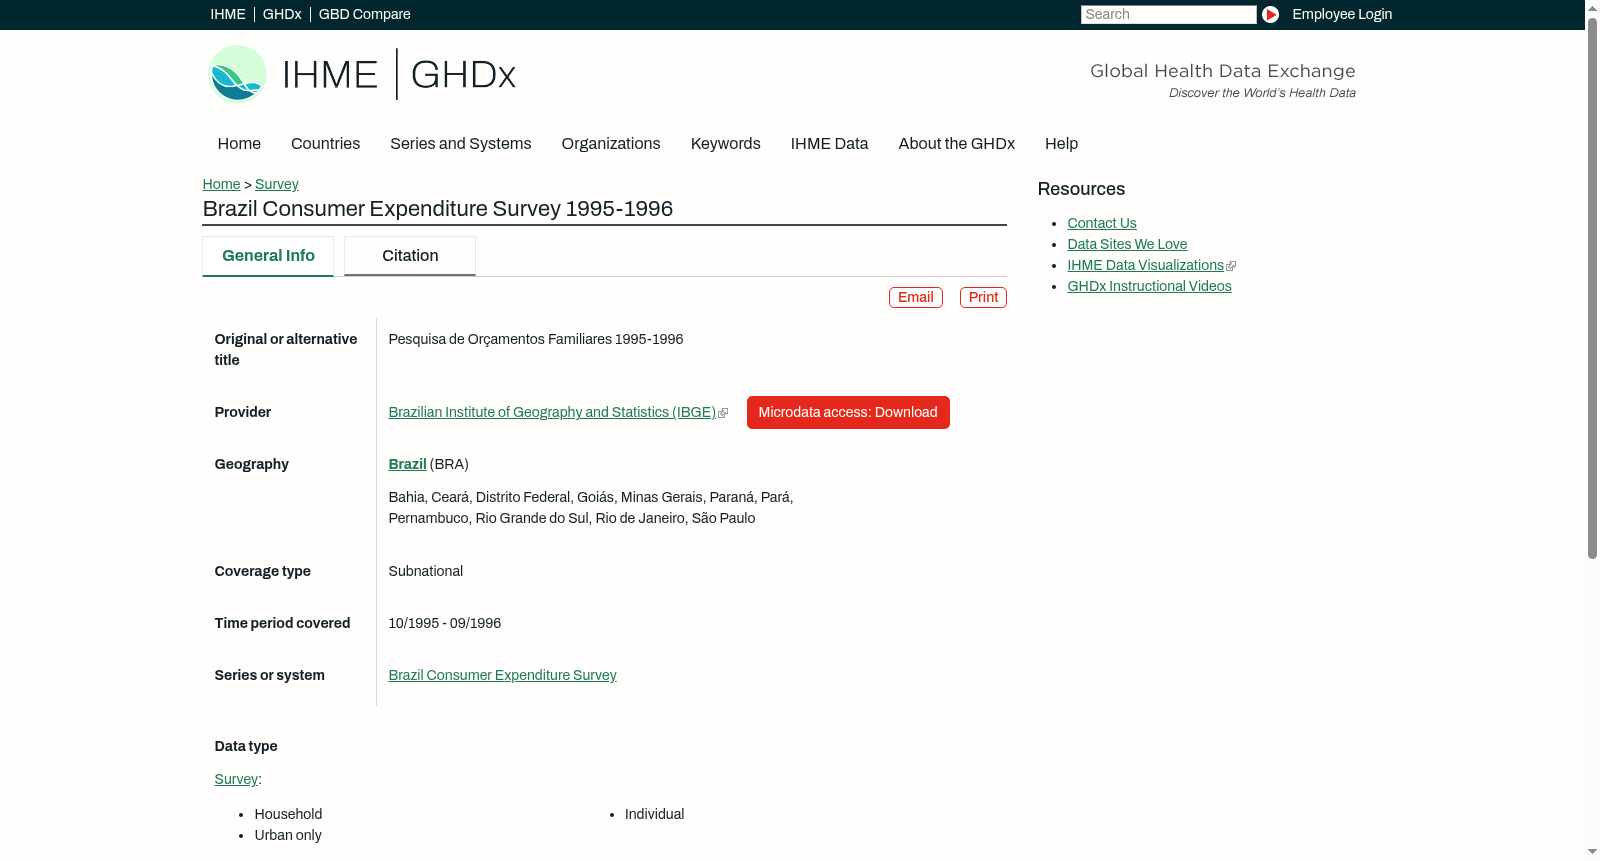The width and height of the screenshot is (1600, 861).
Task: Open the Home menu item
Action: [239, 144]
